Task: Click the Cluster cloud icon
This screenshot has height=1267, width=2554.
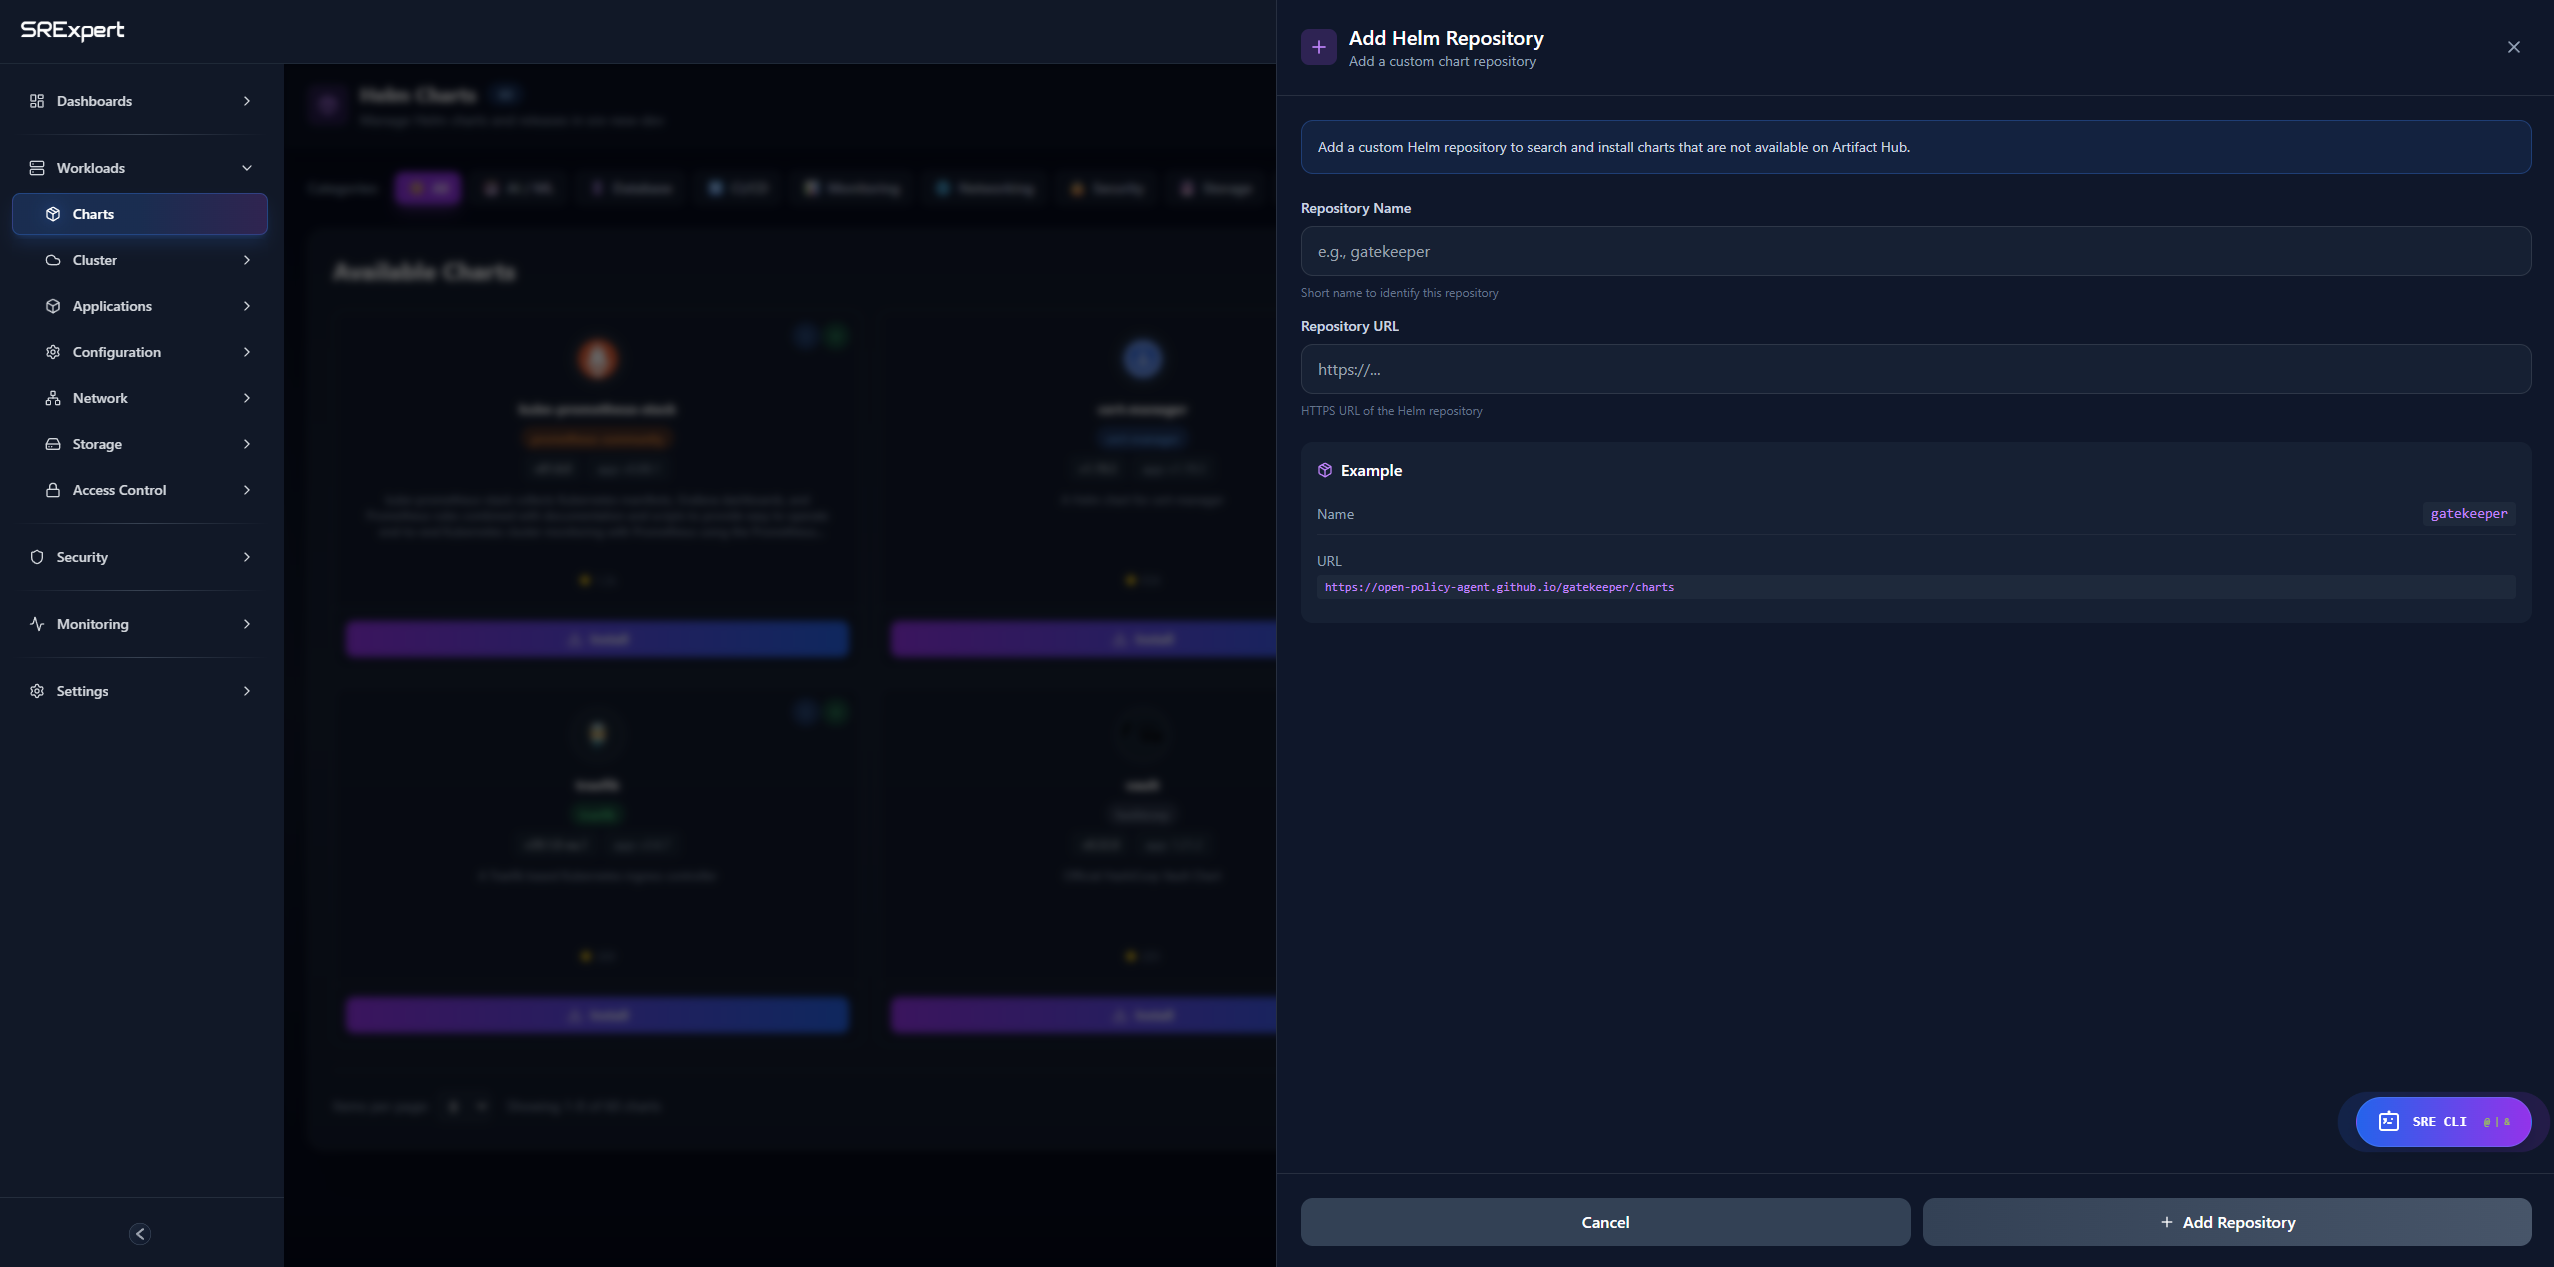Action: tap(54, 260)
